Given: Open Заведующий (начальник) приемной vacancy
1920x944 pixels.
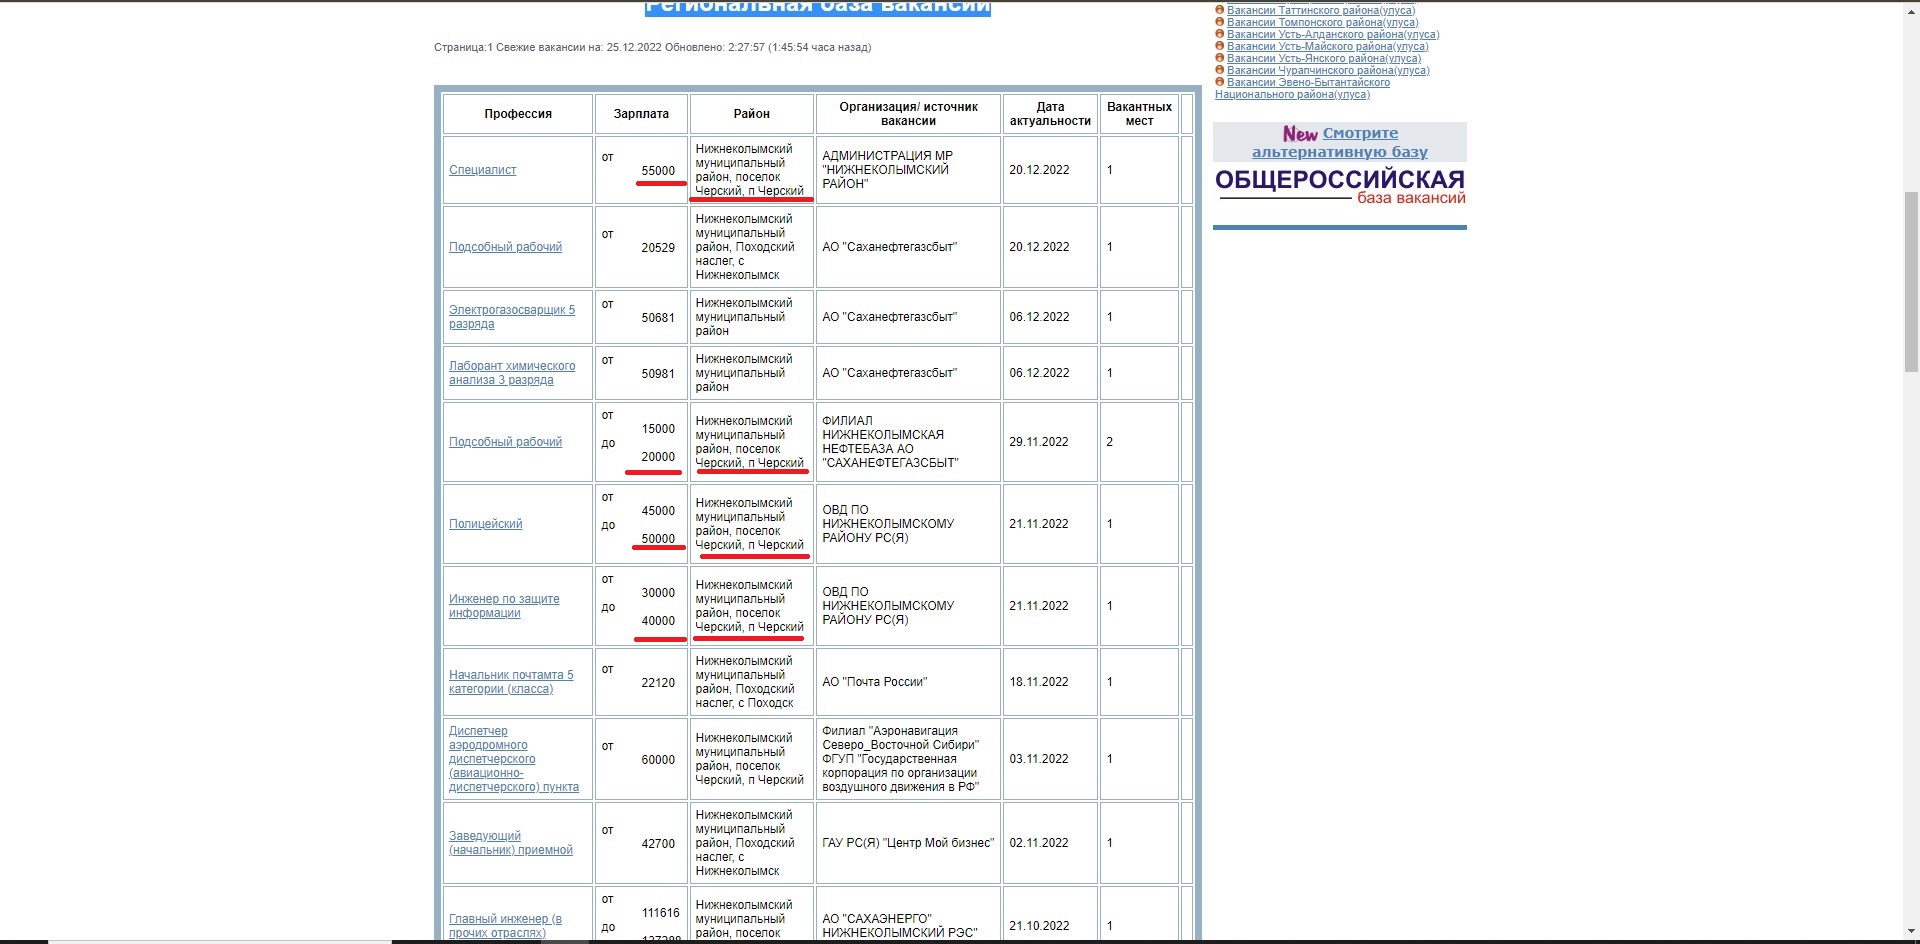Looking at the screenshot, I should [x=511, y=843].
